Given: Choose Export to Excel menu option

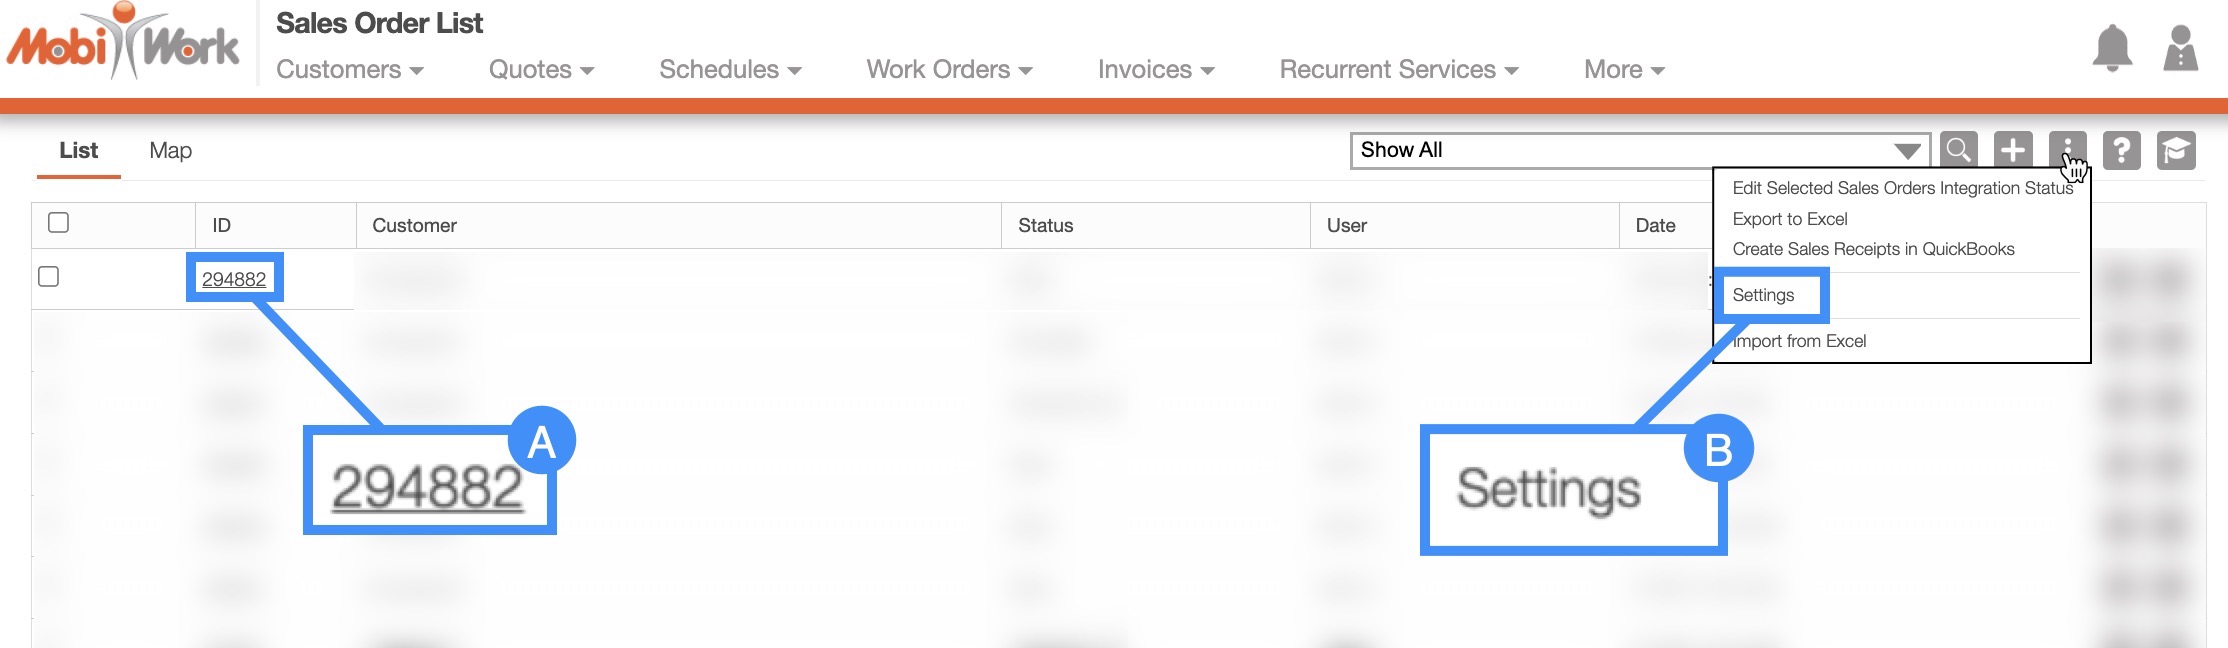Looking at the screenshot, I should click(x=1789, y=219).
